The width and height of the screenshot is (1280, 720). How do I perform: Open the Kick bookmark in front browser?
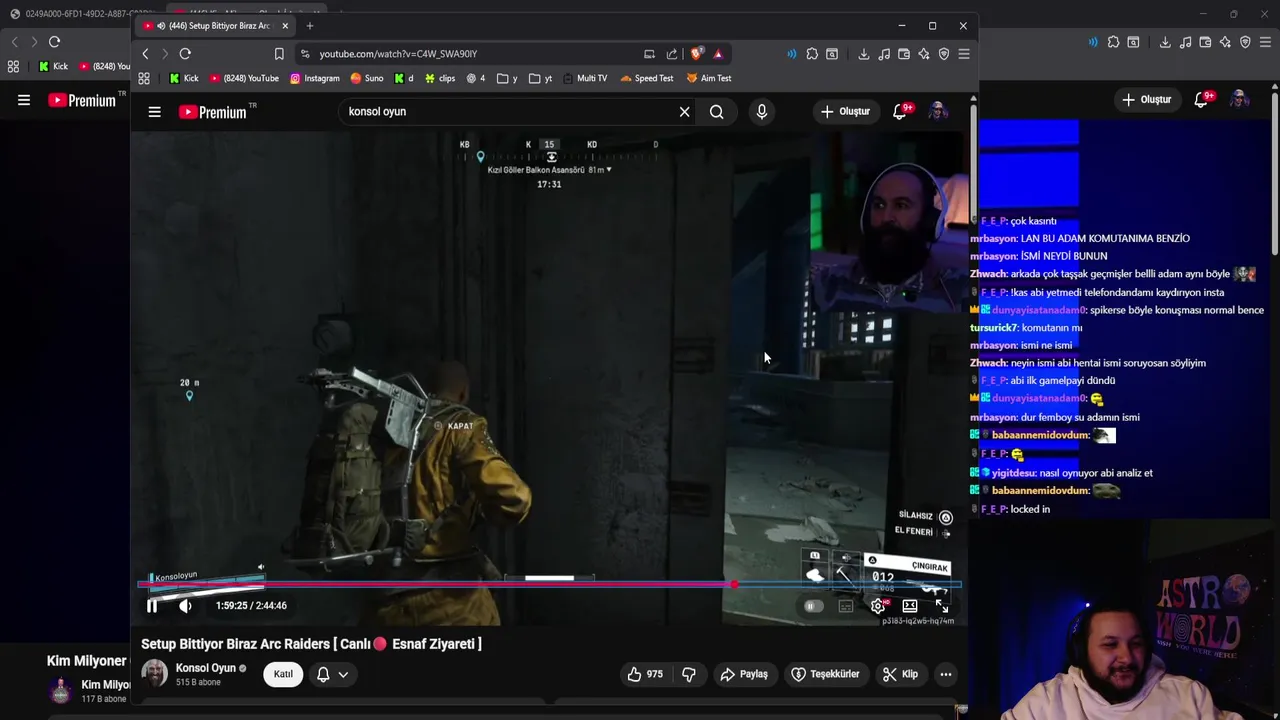(184, 78)
